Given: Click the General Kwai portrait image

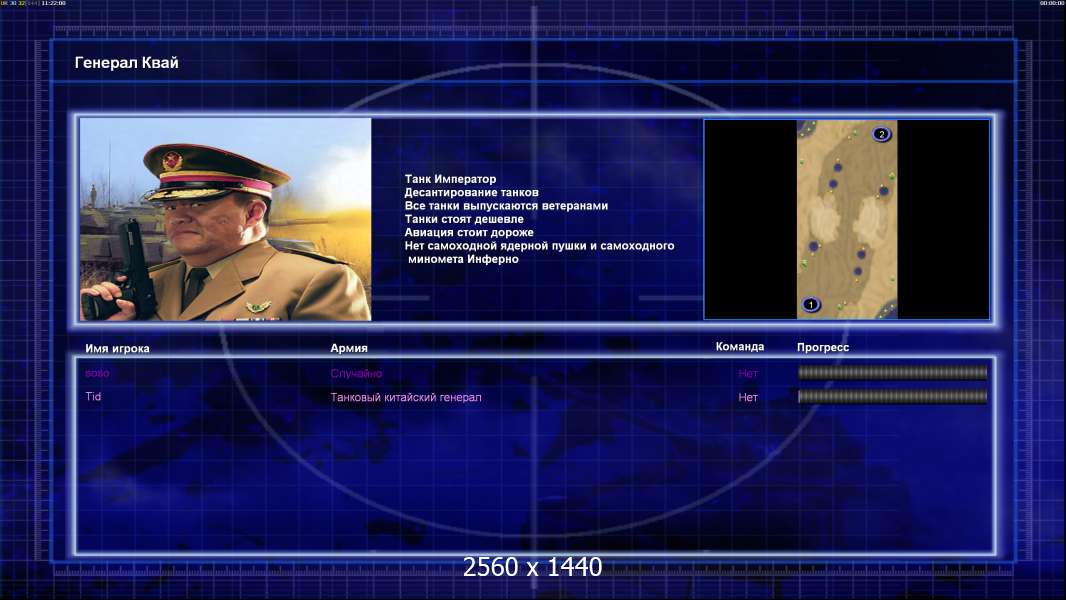Looking at the screenshot, I should (226, 219).
